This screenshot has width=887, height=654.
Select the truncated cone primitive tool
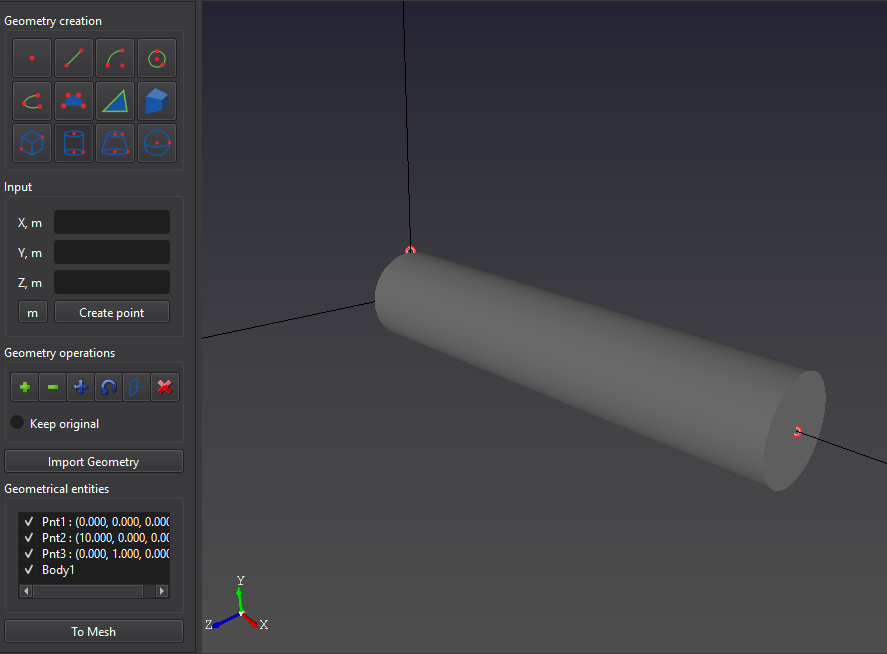click(115, 143)
